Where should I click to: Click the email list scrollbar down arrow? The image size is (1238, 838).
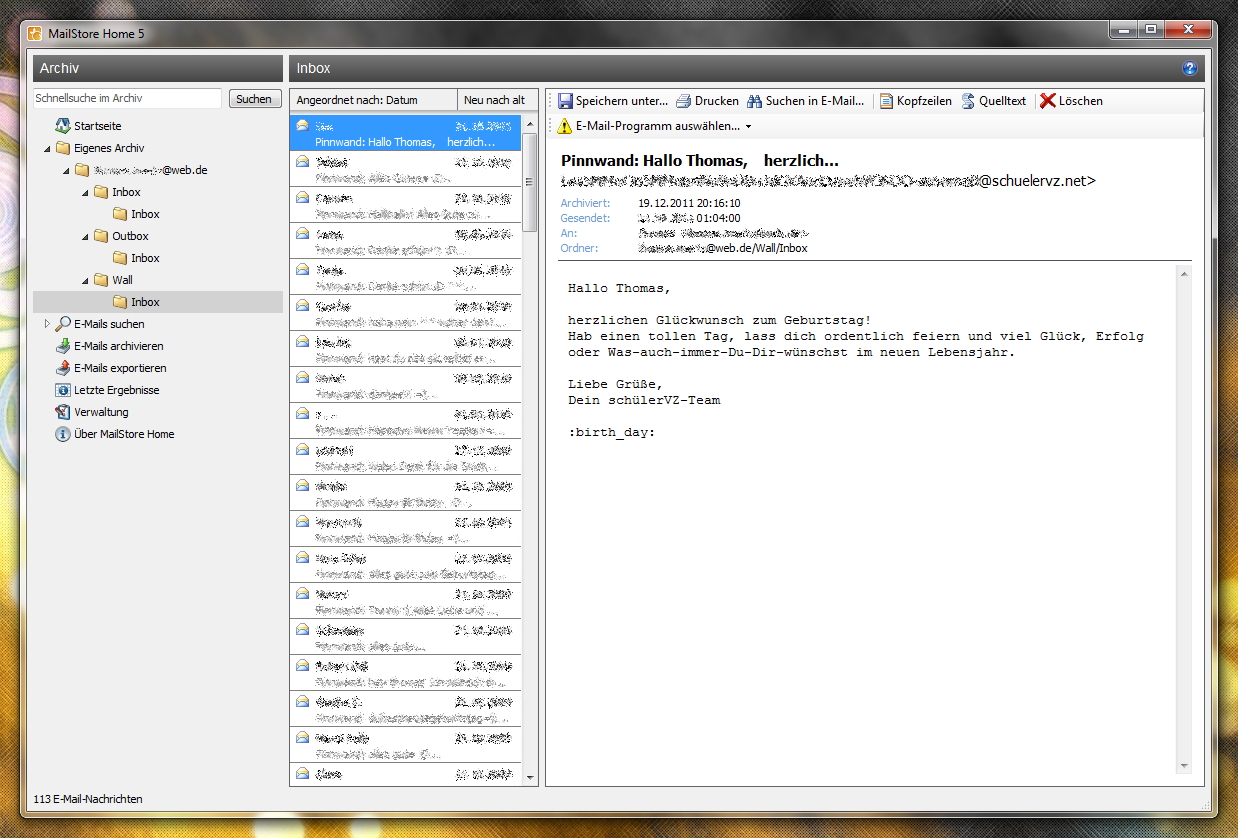pos(530,777)
